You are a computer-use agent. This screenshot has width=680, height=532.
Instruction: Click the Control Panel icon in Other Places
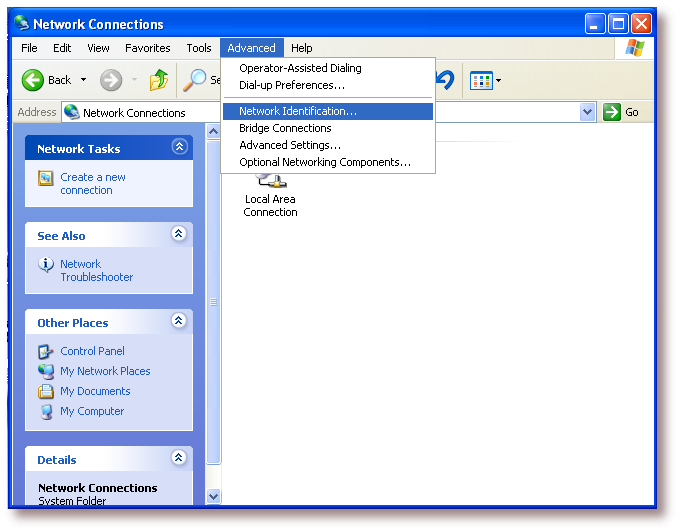coord(45,351)
